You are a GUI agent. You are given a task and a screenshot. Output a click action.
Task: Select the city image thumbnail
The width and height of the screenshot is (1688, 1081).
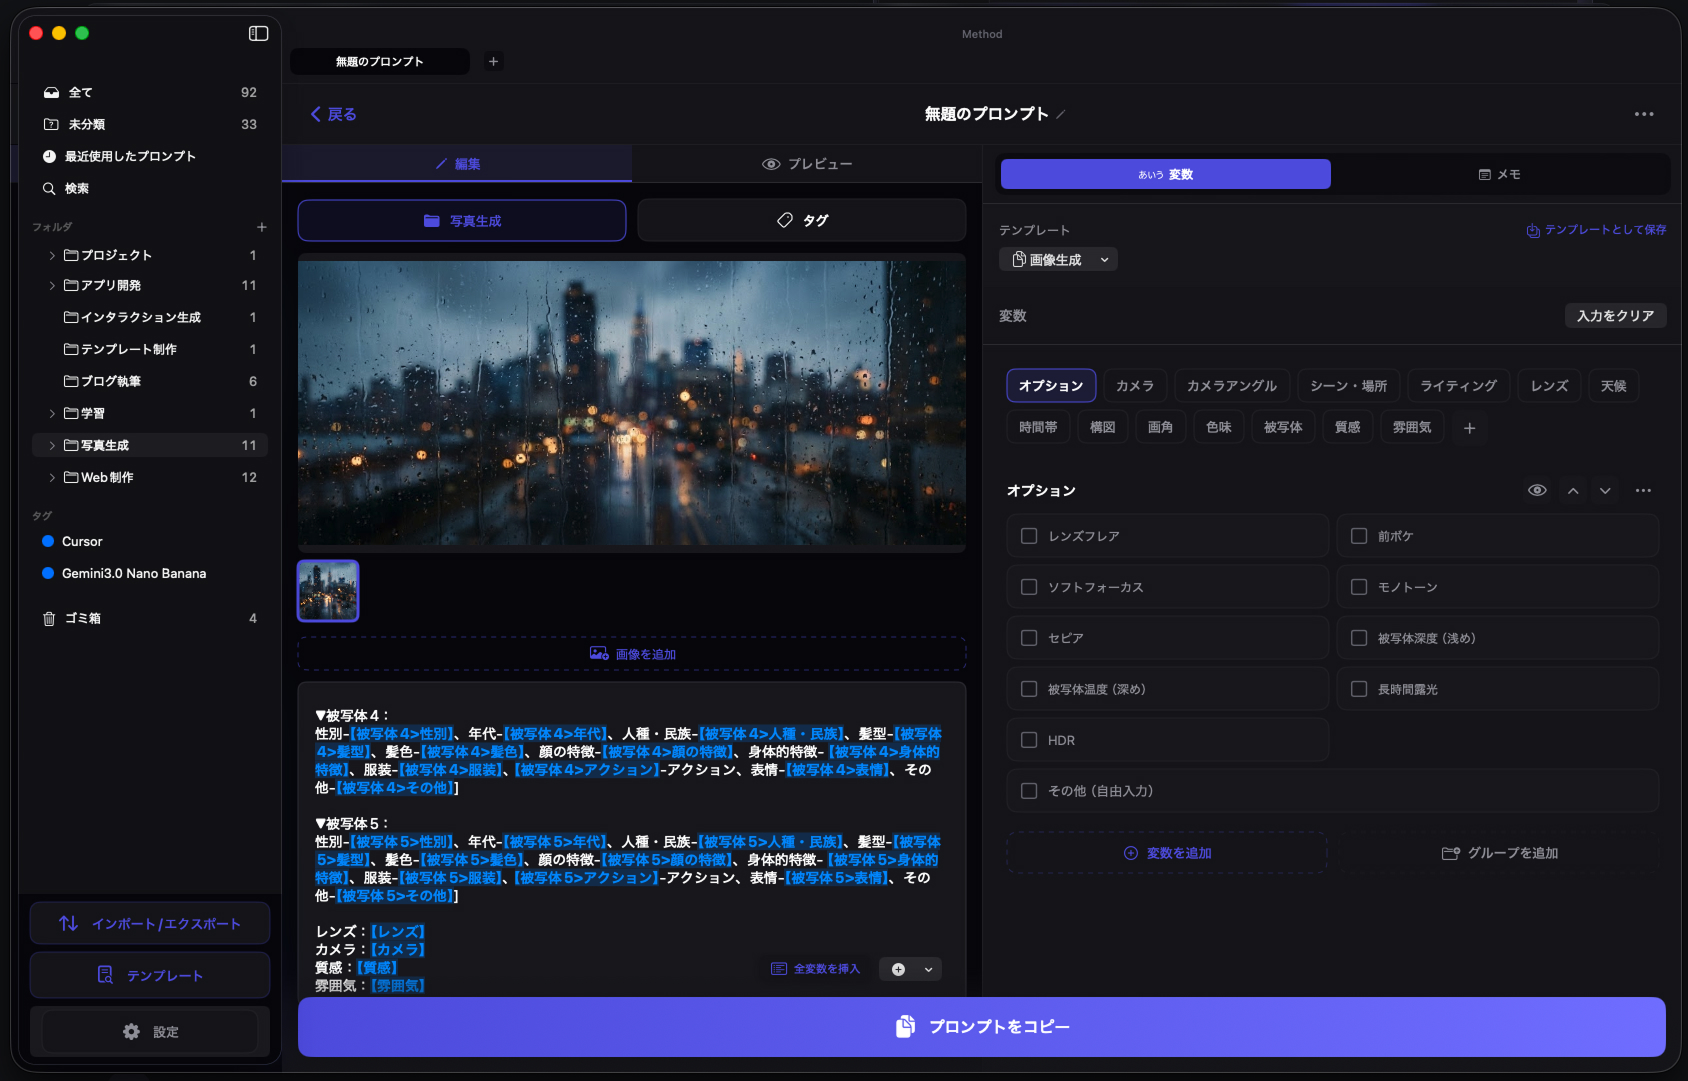(x=328, y=591)
